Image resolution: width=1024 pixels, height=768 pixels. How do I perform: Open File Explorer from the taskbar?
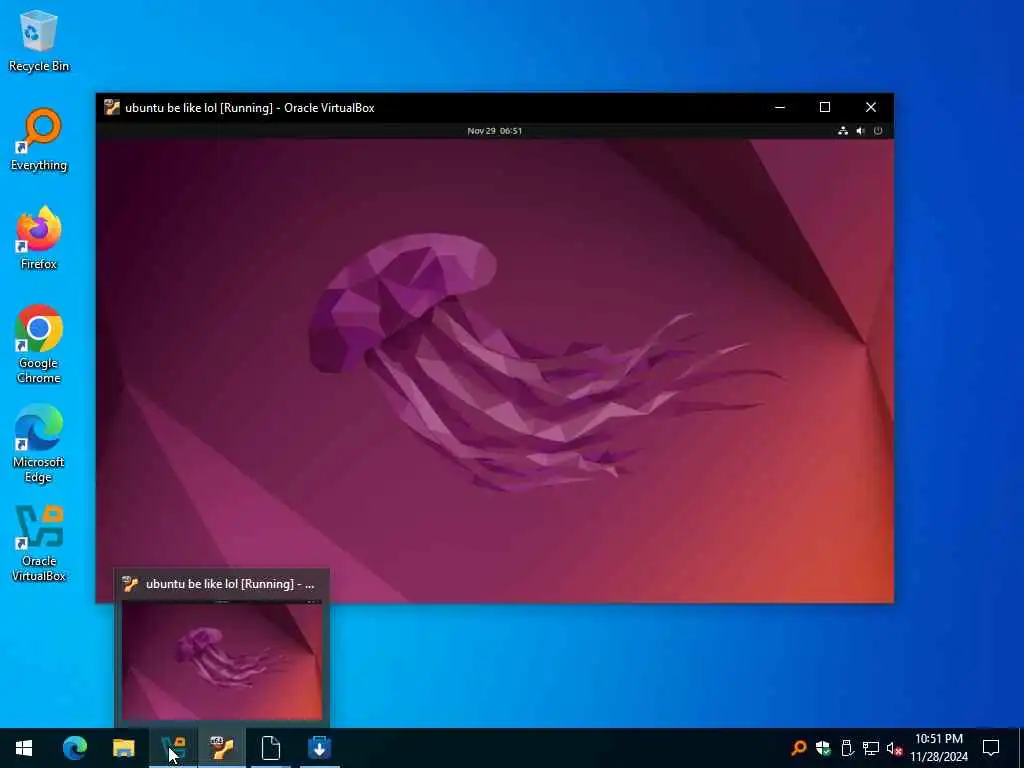pyautogui.click(x=123, y=748)
